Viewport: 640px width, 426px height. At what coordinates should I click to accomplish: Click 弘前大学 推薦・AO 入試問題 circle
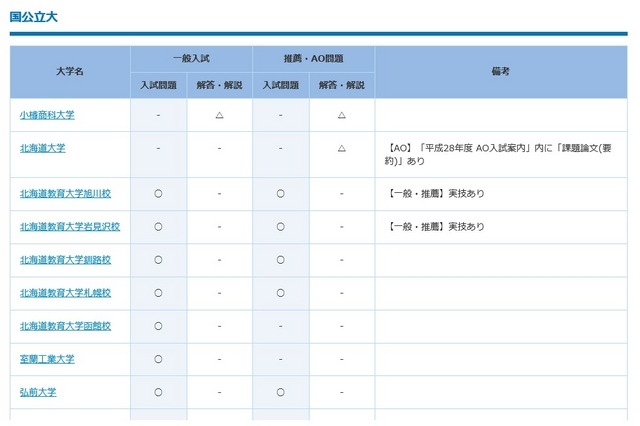click(281, 392)
